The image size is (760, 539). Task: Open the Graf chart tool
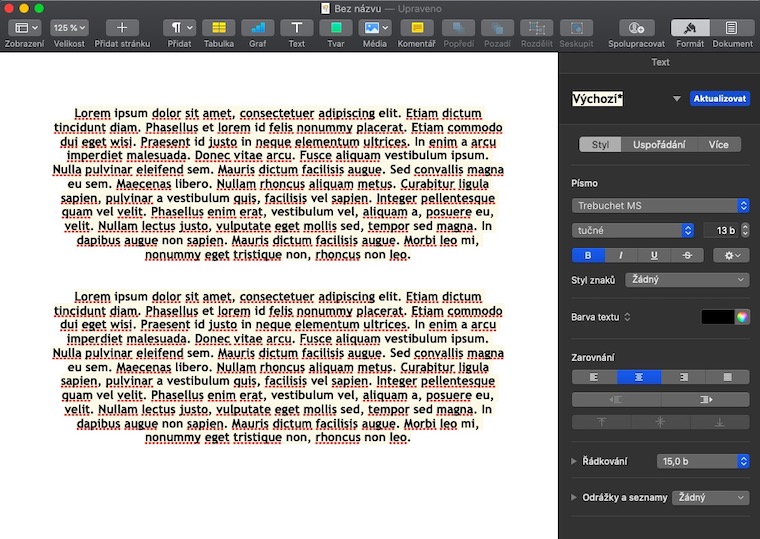257,28
